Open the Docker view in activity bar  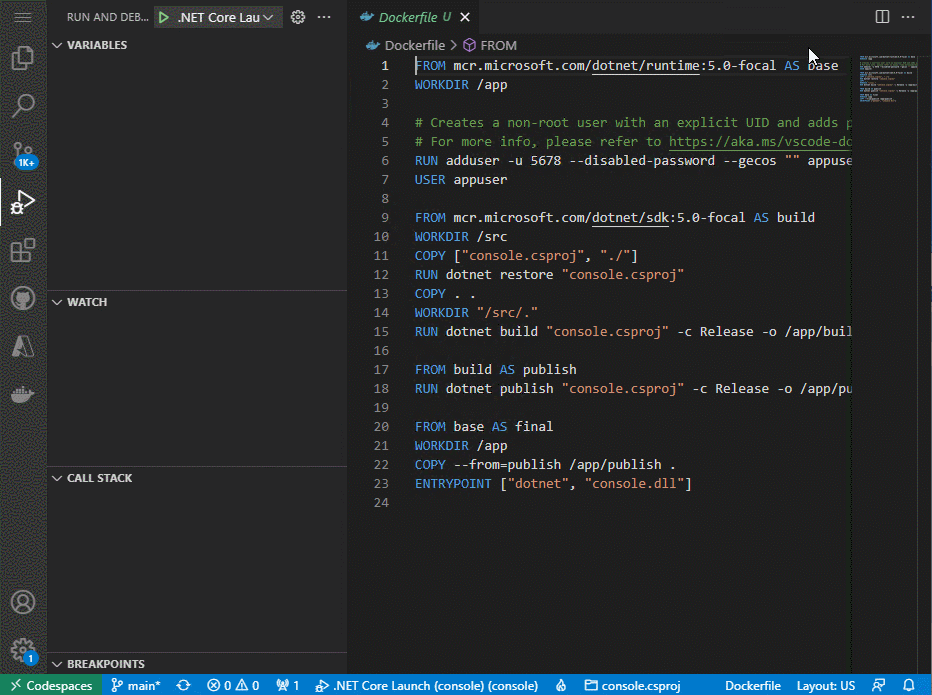pos(23,394)
